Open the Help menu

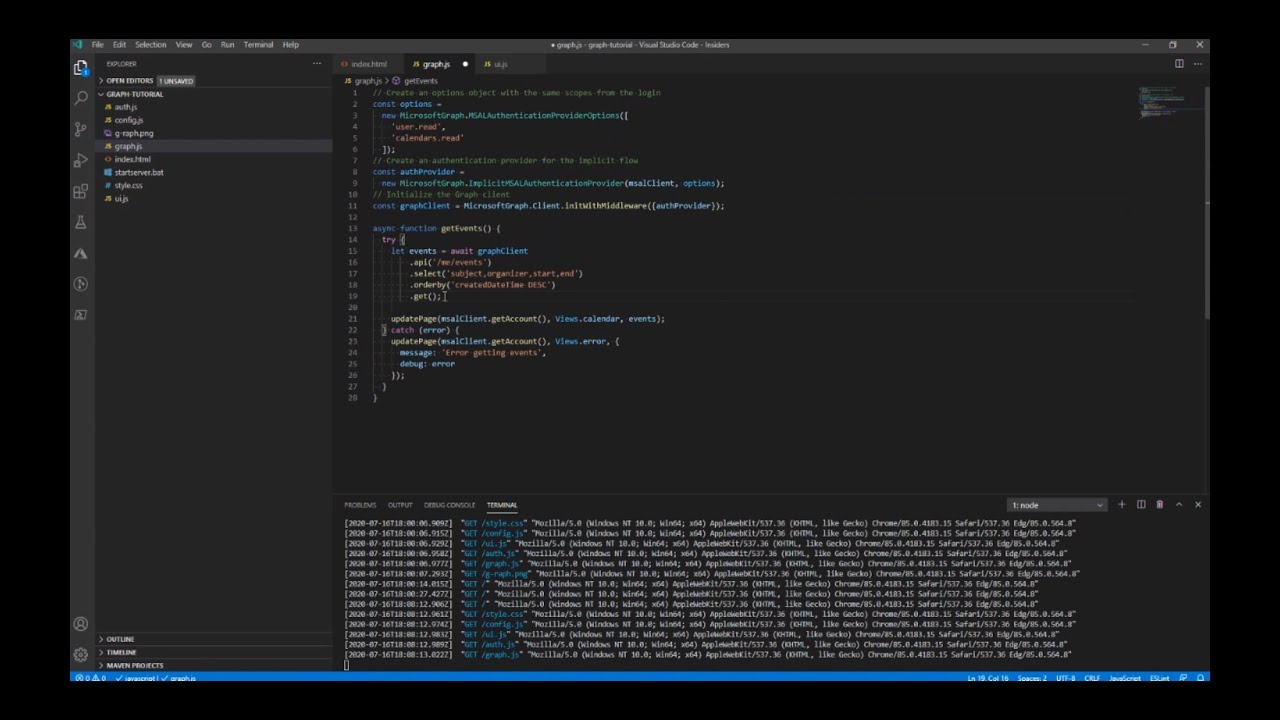[290, 45]
